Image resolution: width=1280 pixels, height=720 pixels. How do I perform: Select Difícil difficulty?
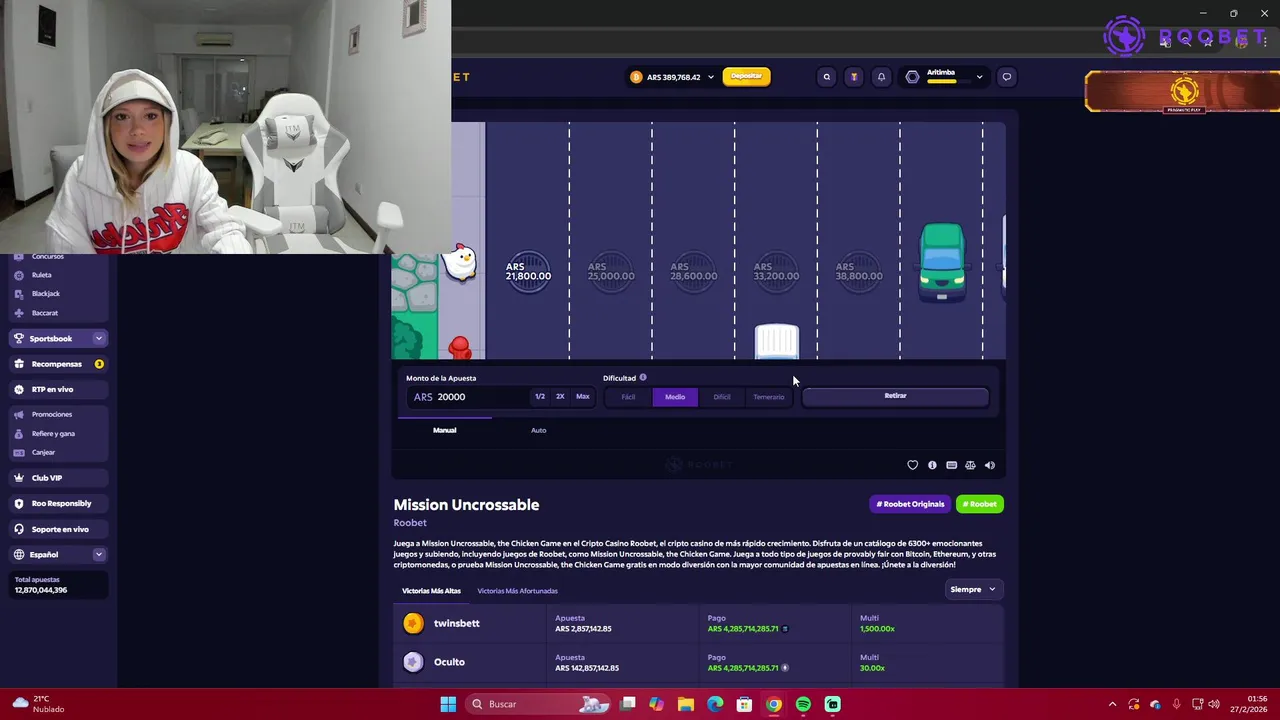722,397
